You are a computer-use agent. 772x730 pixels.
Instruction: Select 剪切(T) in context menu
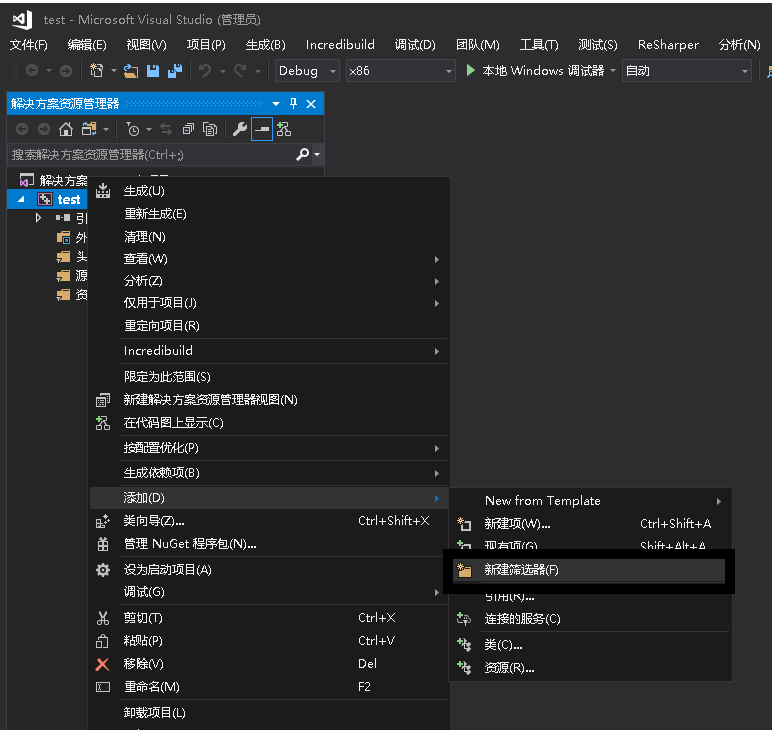point(269,618)
